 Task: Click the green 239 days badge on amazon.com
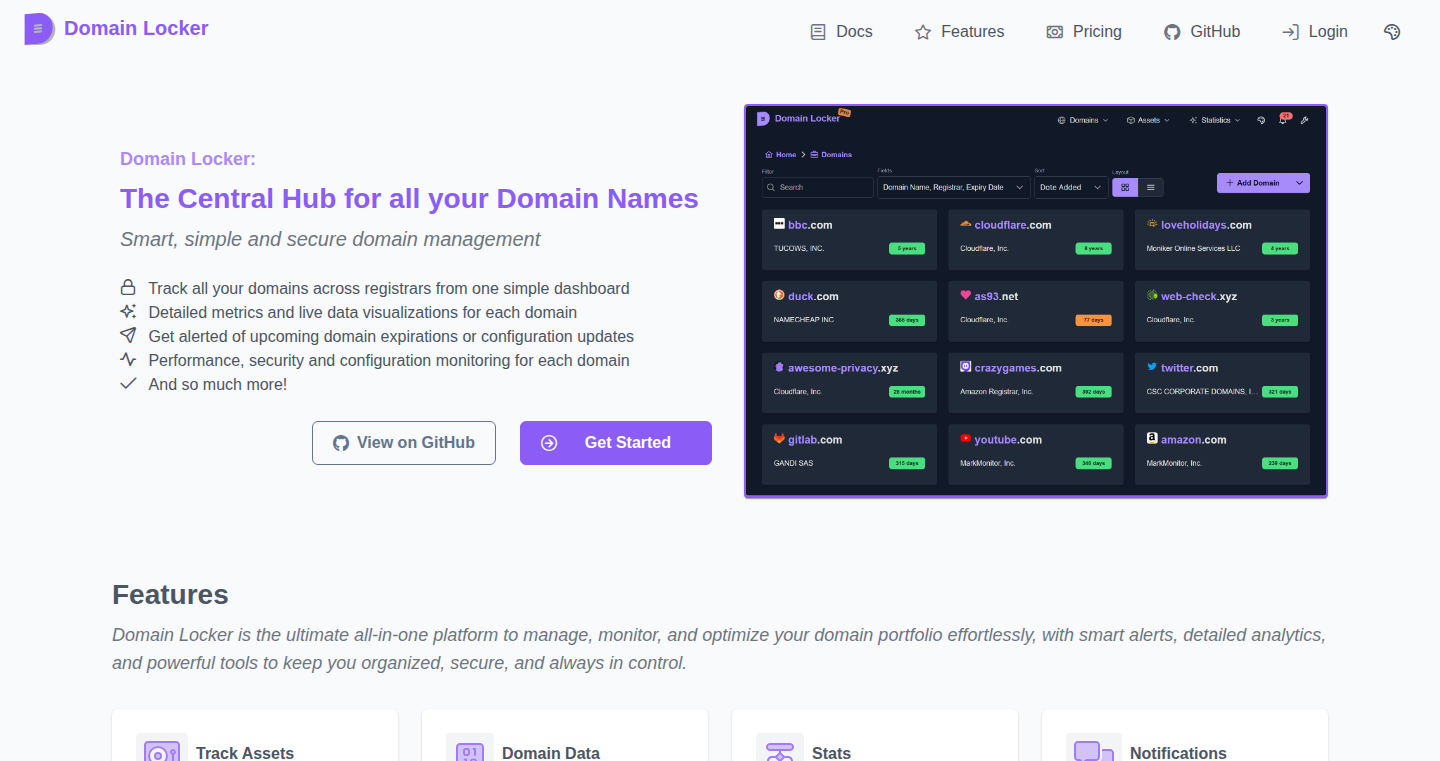1279,463
